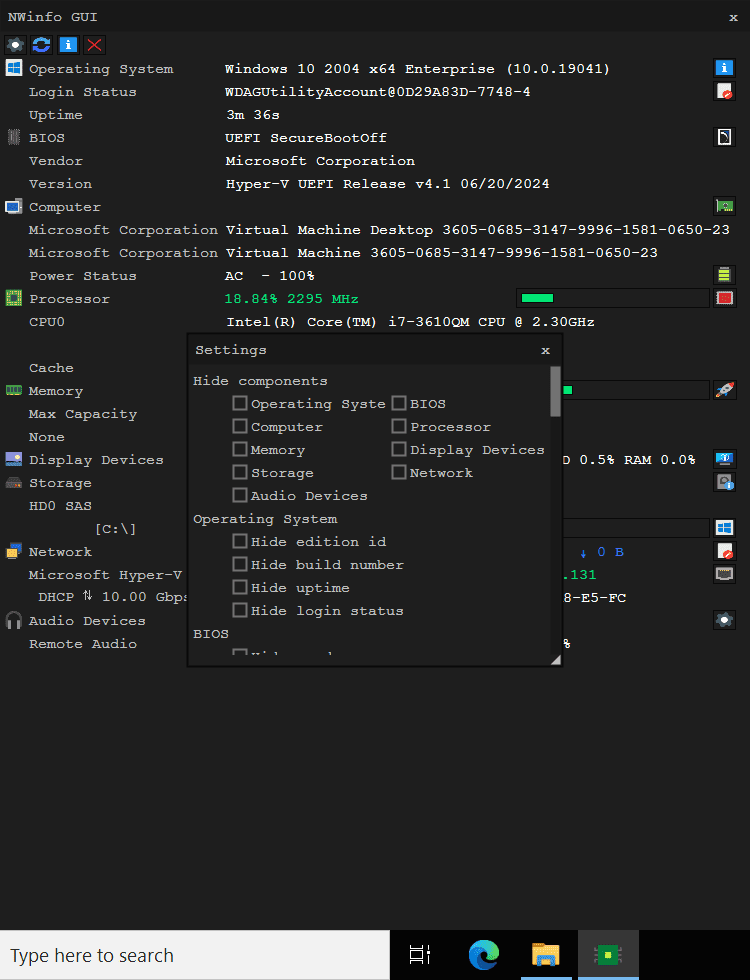Open settings via the gear toolbar icon

15,45
